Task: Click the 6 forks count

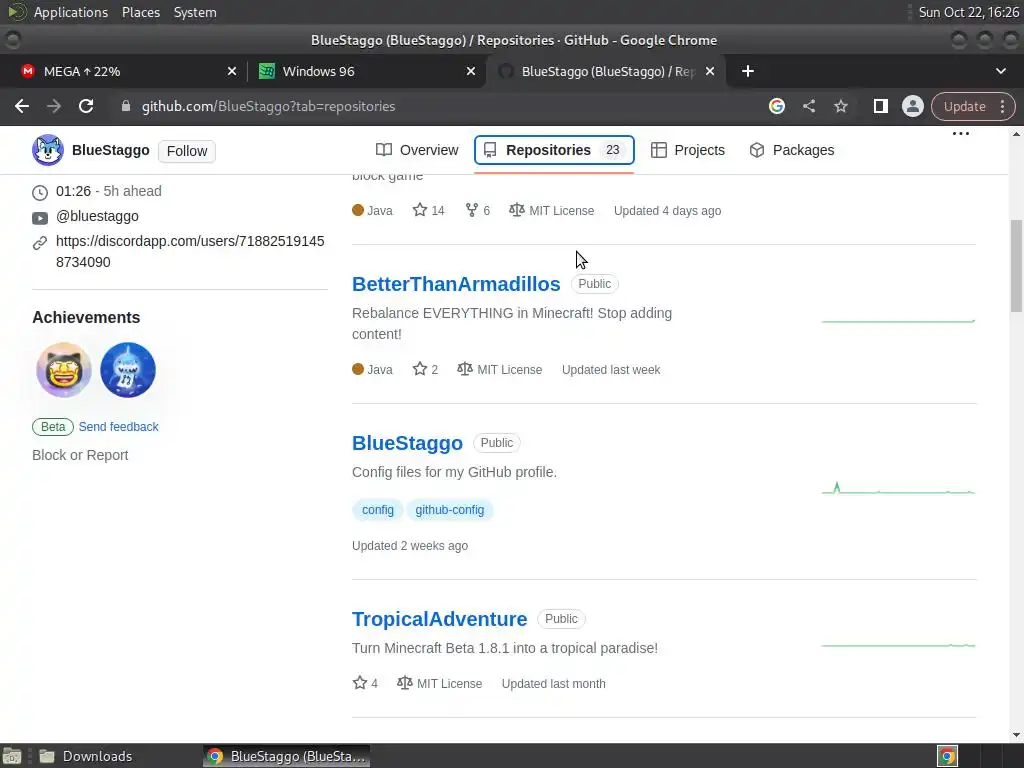Action: click(477, 211)
